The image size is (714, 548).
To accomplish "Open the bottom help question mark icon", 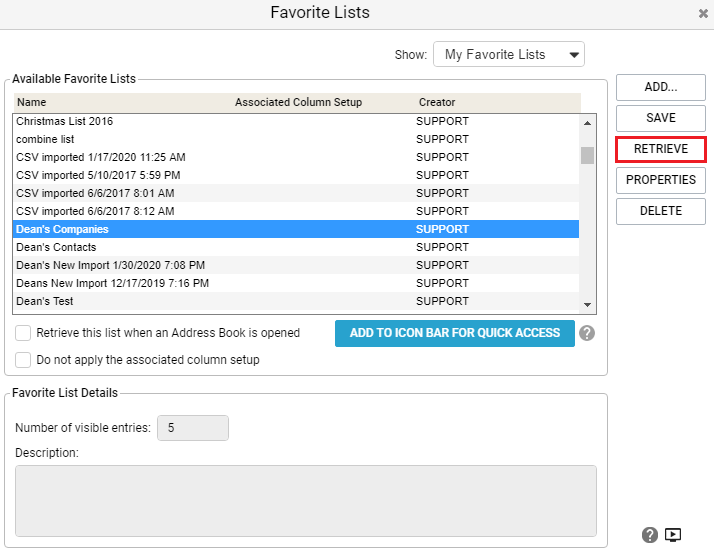I will click(x=650, y=535).
